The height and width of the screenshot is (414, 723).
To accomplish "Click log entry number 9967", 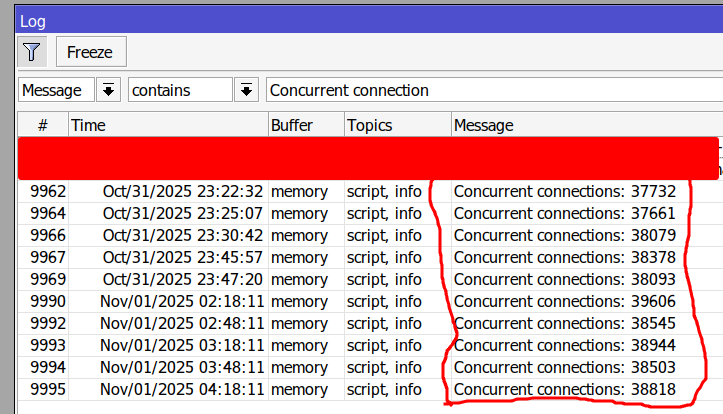I will click(48, 257).
